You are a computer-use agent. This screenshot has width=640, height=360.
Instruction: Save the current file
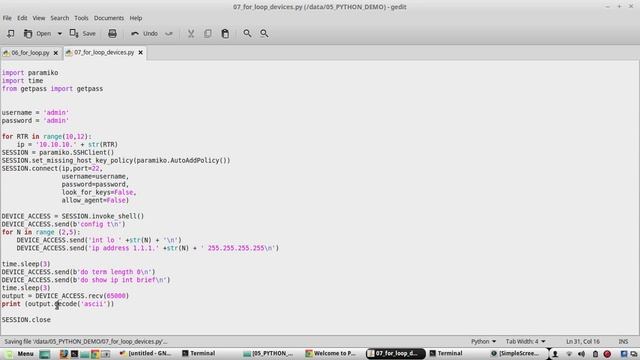tap(83, 33)
